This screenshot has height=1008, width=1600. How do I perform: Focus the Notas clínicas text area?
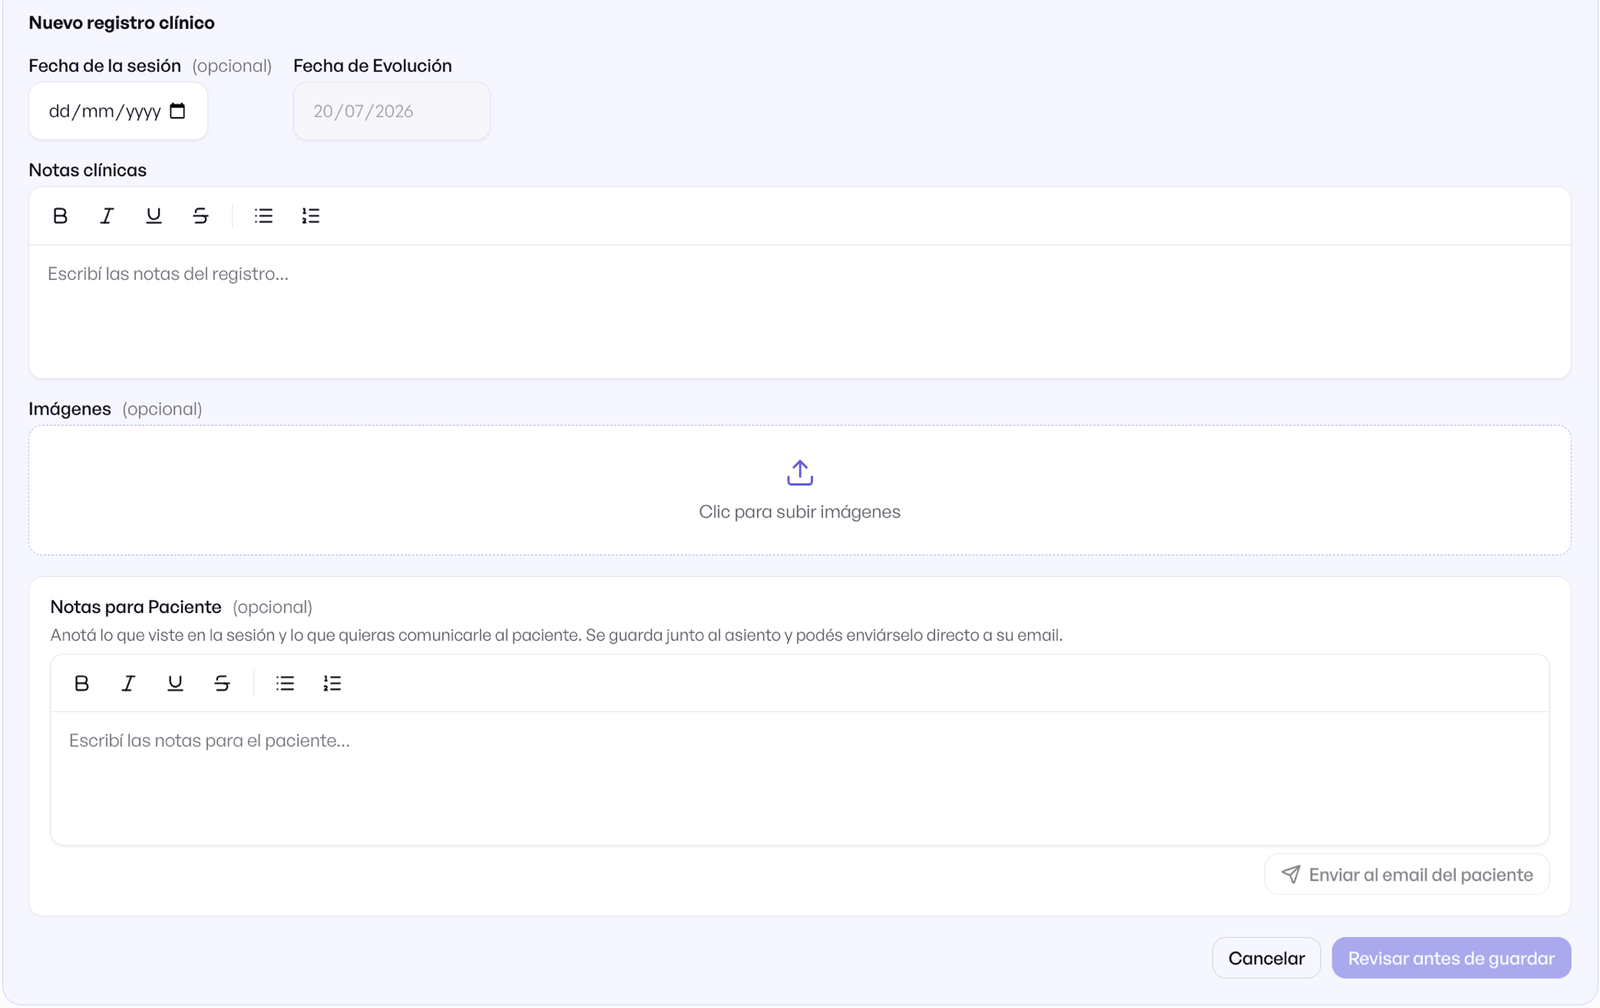(800, 311)
